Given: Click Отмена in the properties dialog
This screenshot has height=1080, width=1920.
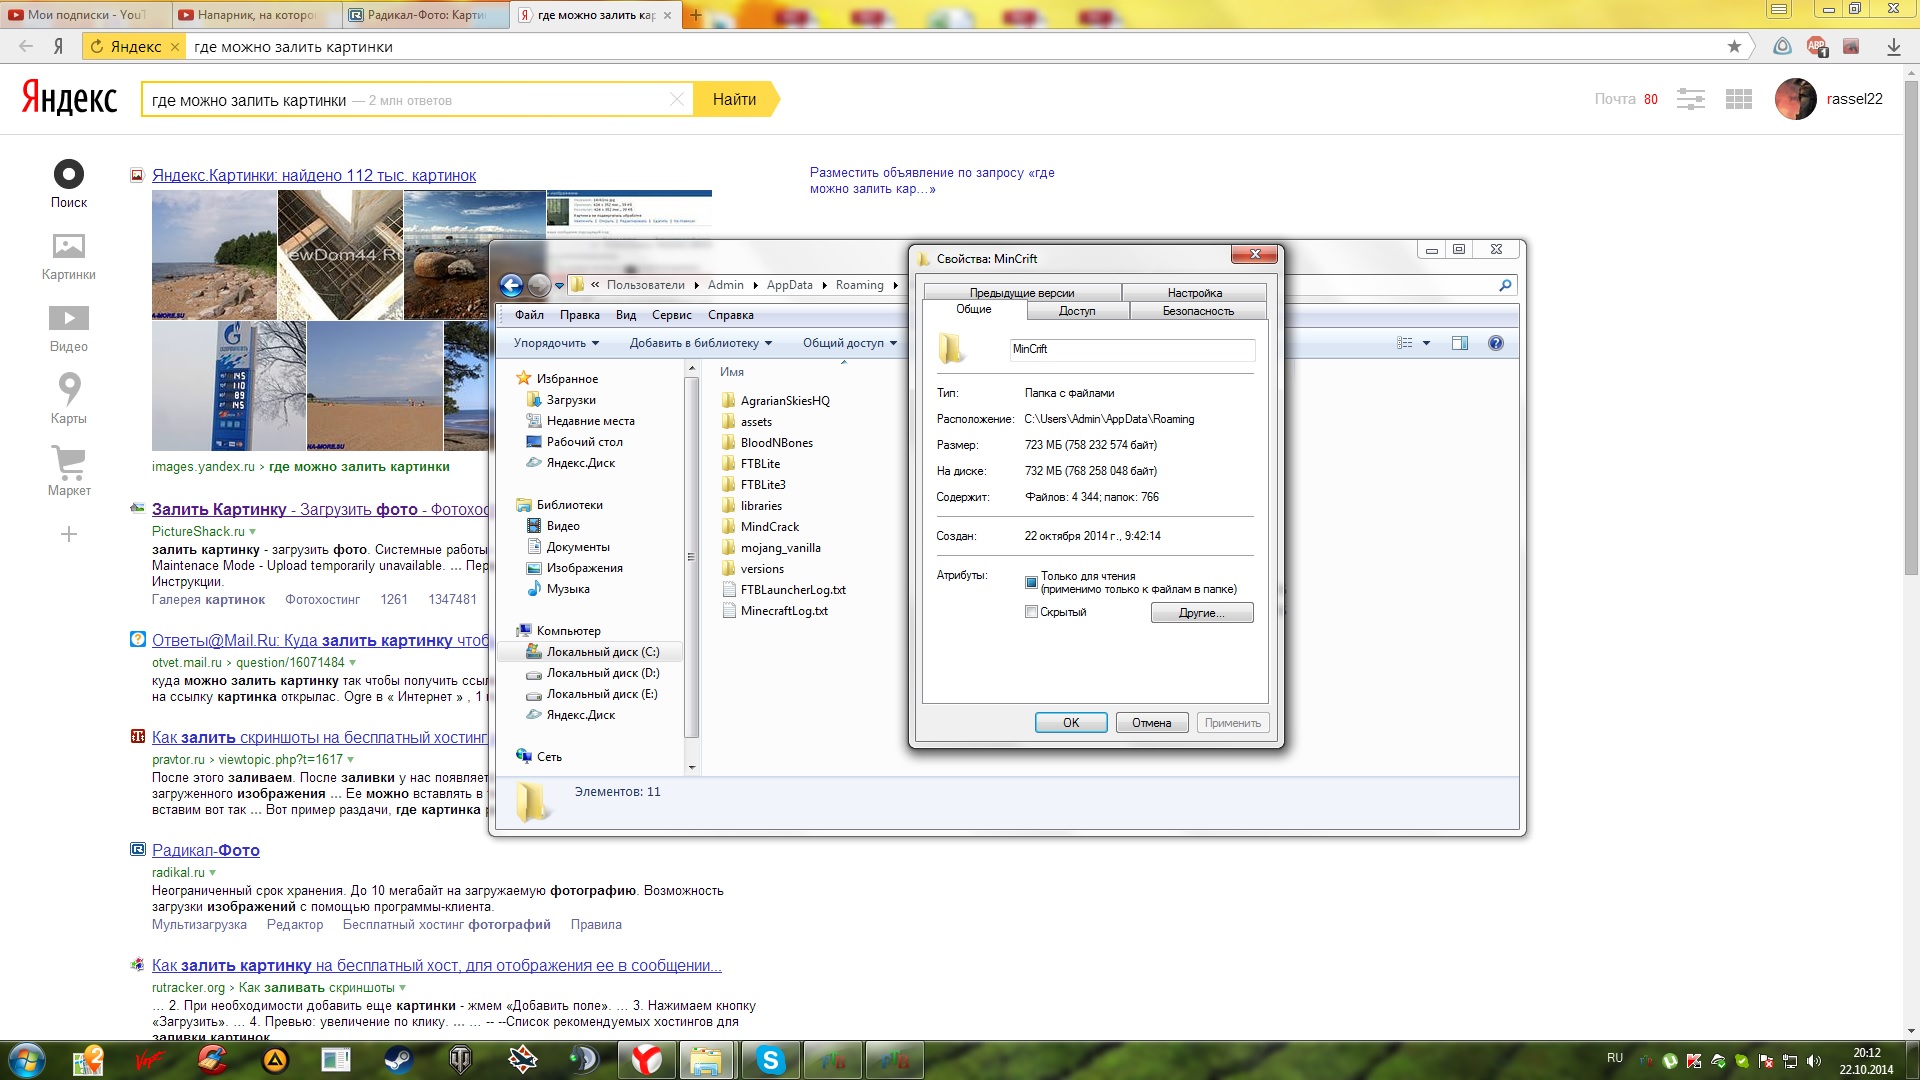Looking at the screenshot, I should pyautogui.click(x=1152, y=723).
